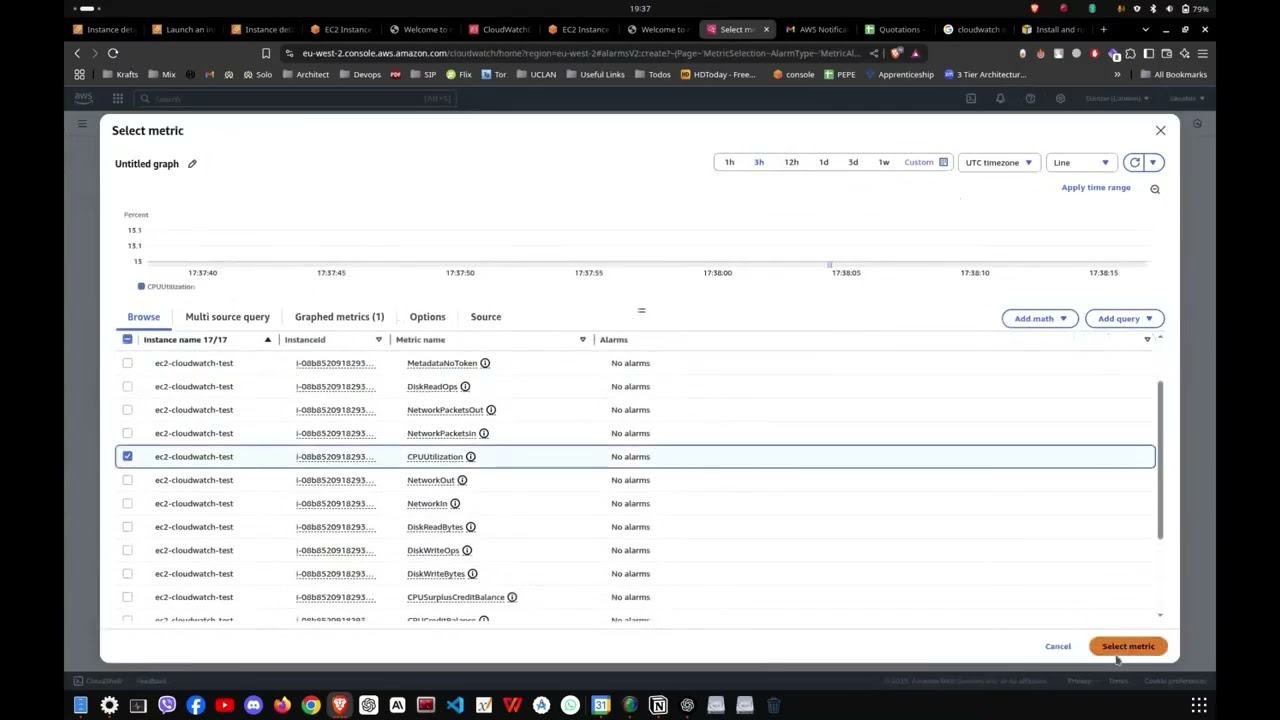
Task: Toggle the select-all Instance name checkbox
Action: pos(127,340)
